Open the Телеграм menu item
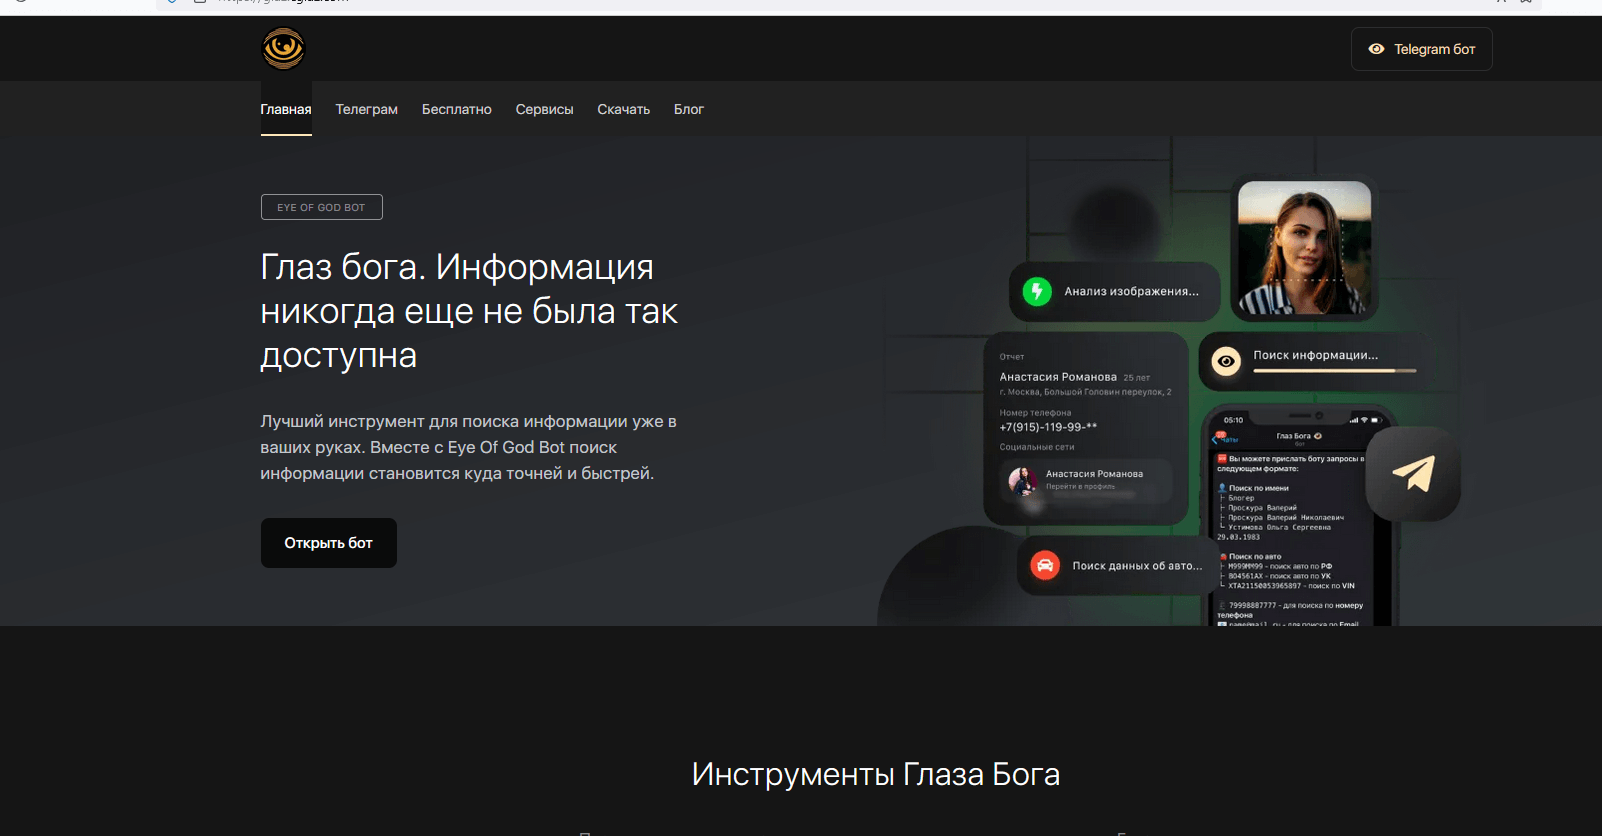The width and height of the screenshot is (1602, 836). point(366,109)
